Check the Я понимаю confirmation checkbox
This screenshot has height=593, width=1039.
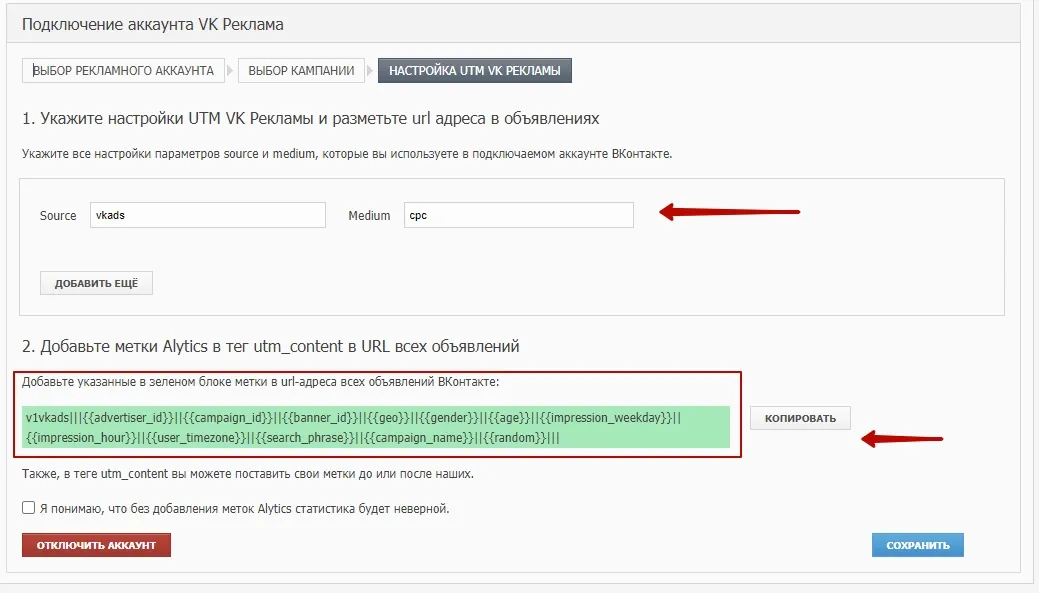point(28,508)
